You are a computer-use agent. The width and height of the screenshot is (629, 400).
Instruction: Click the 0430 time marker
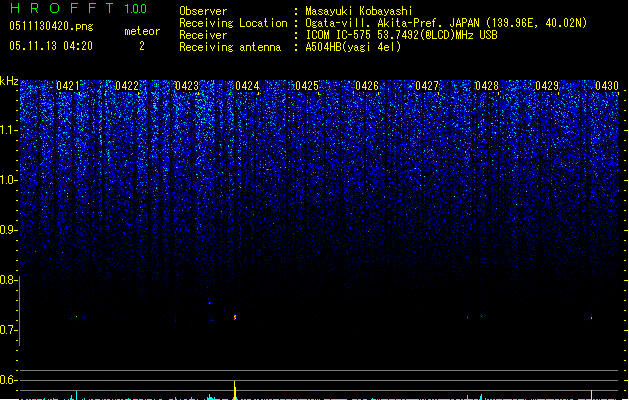[x=607, y=86]
